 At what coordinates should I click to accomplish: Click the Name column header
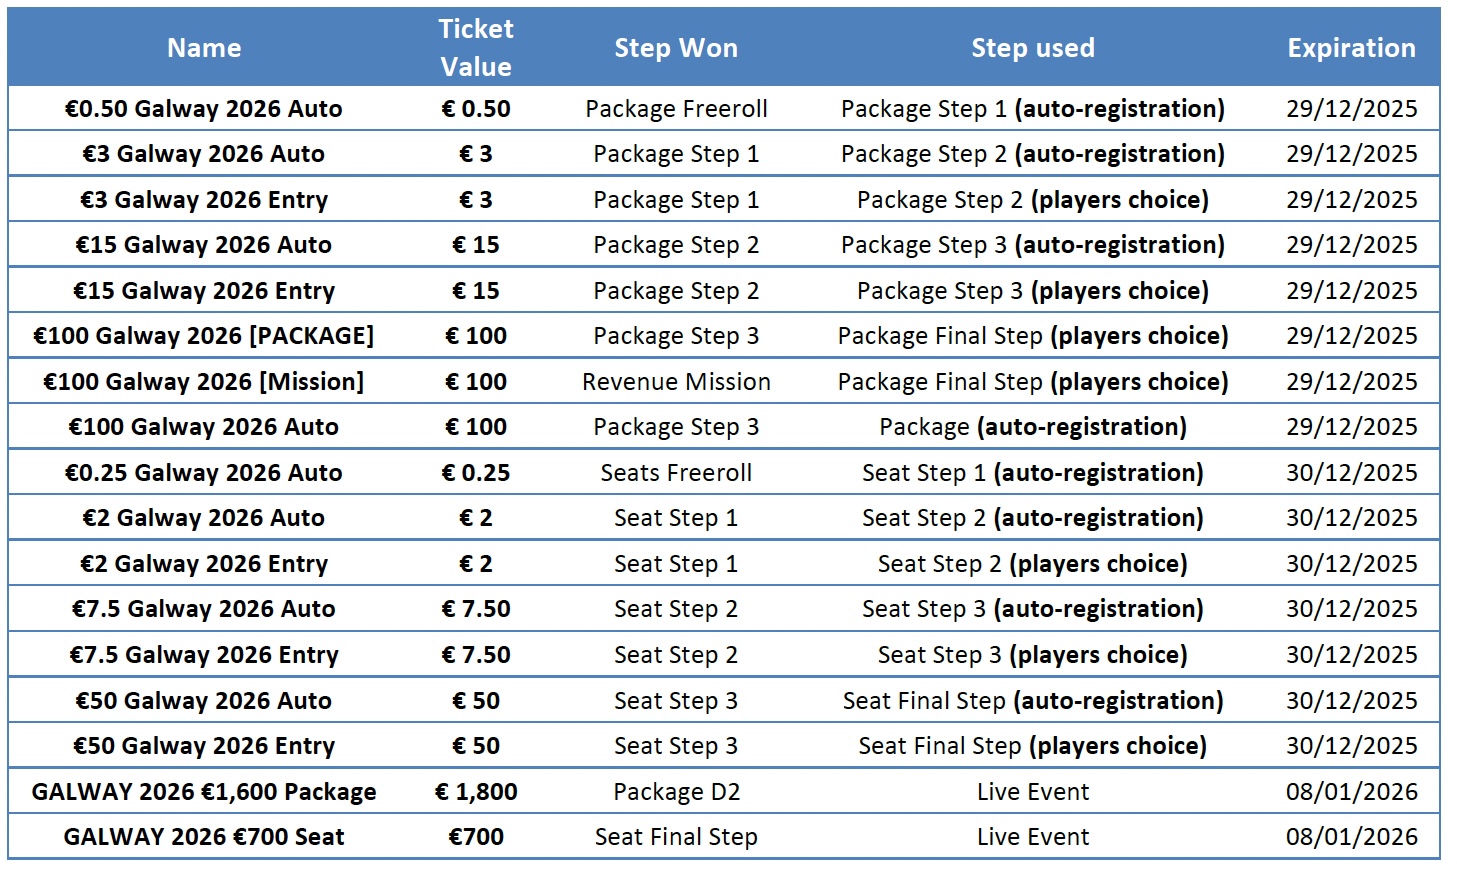(x=204, y=48)
